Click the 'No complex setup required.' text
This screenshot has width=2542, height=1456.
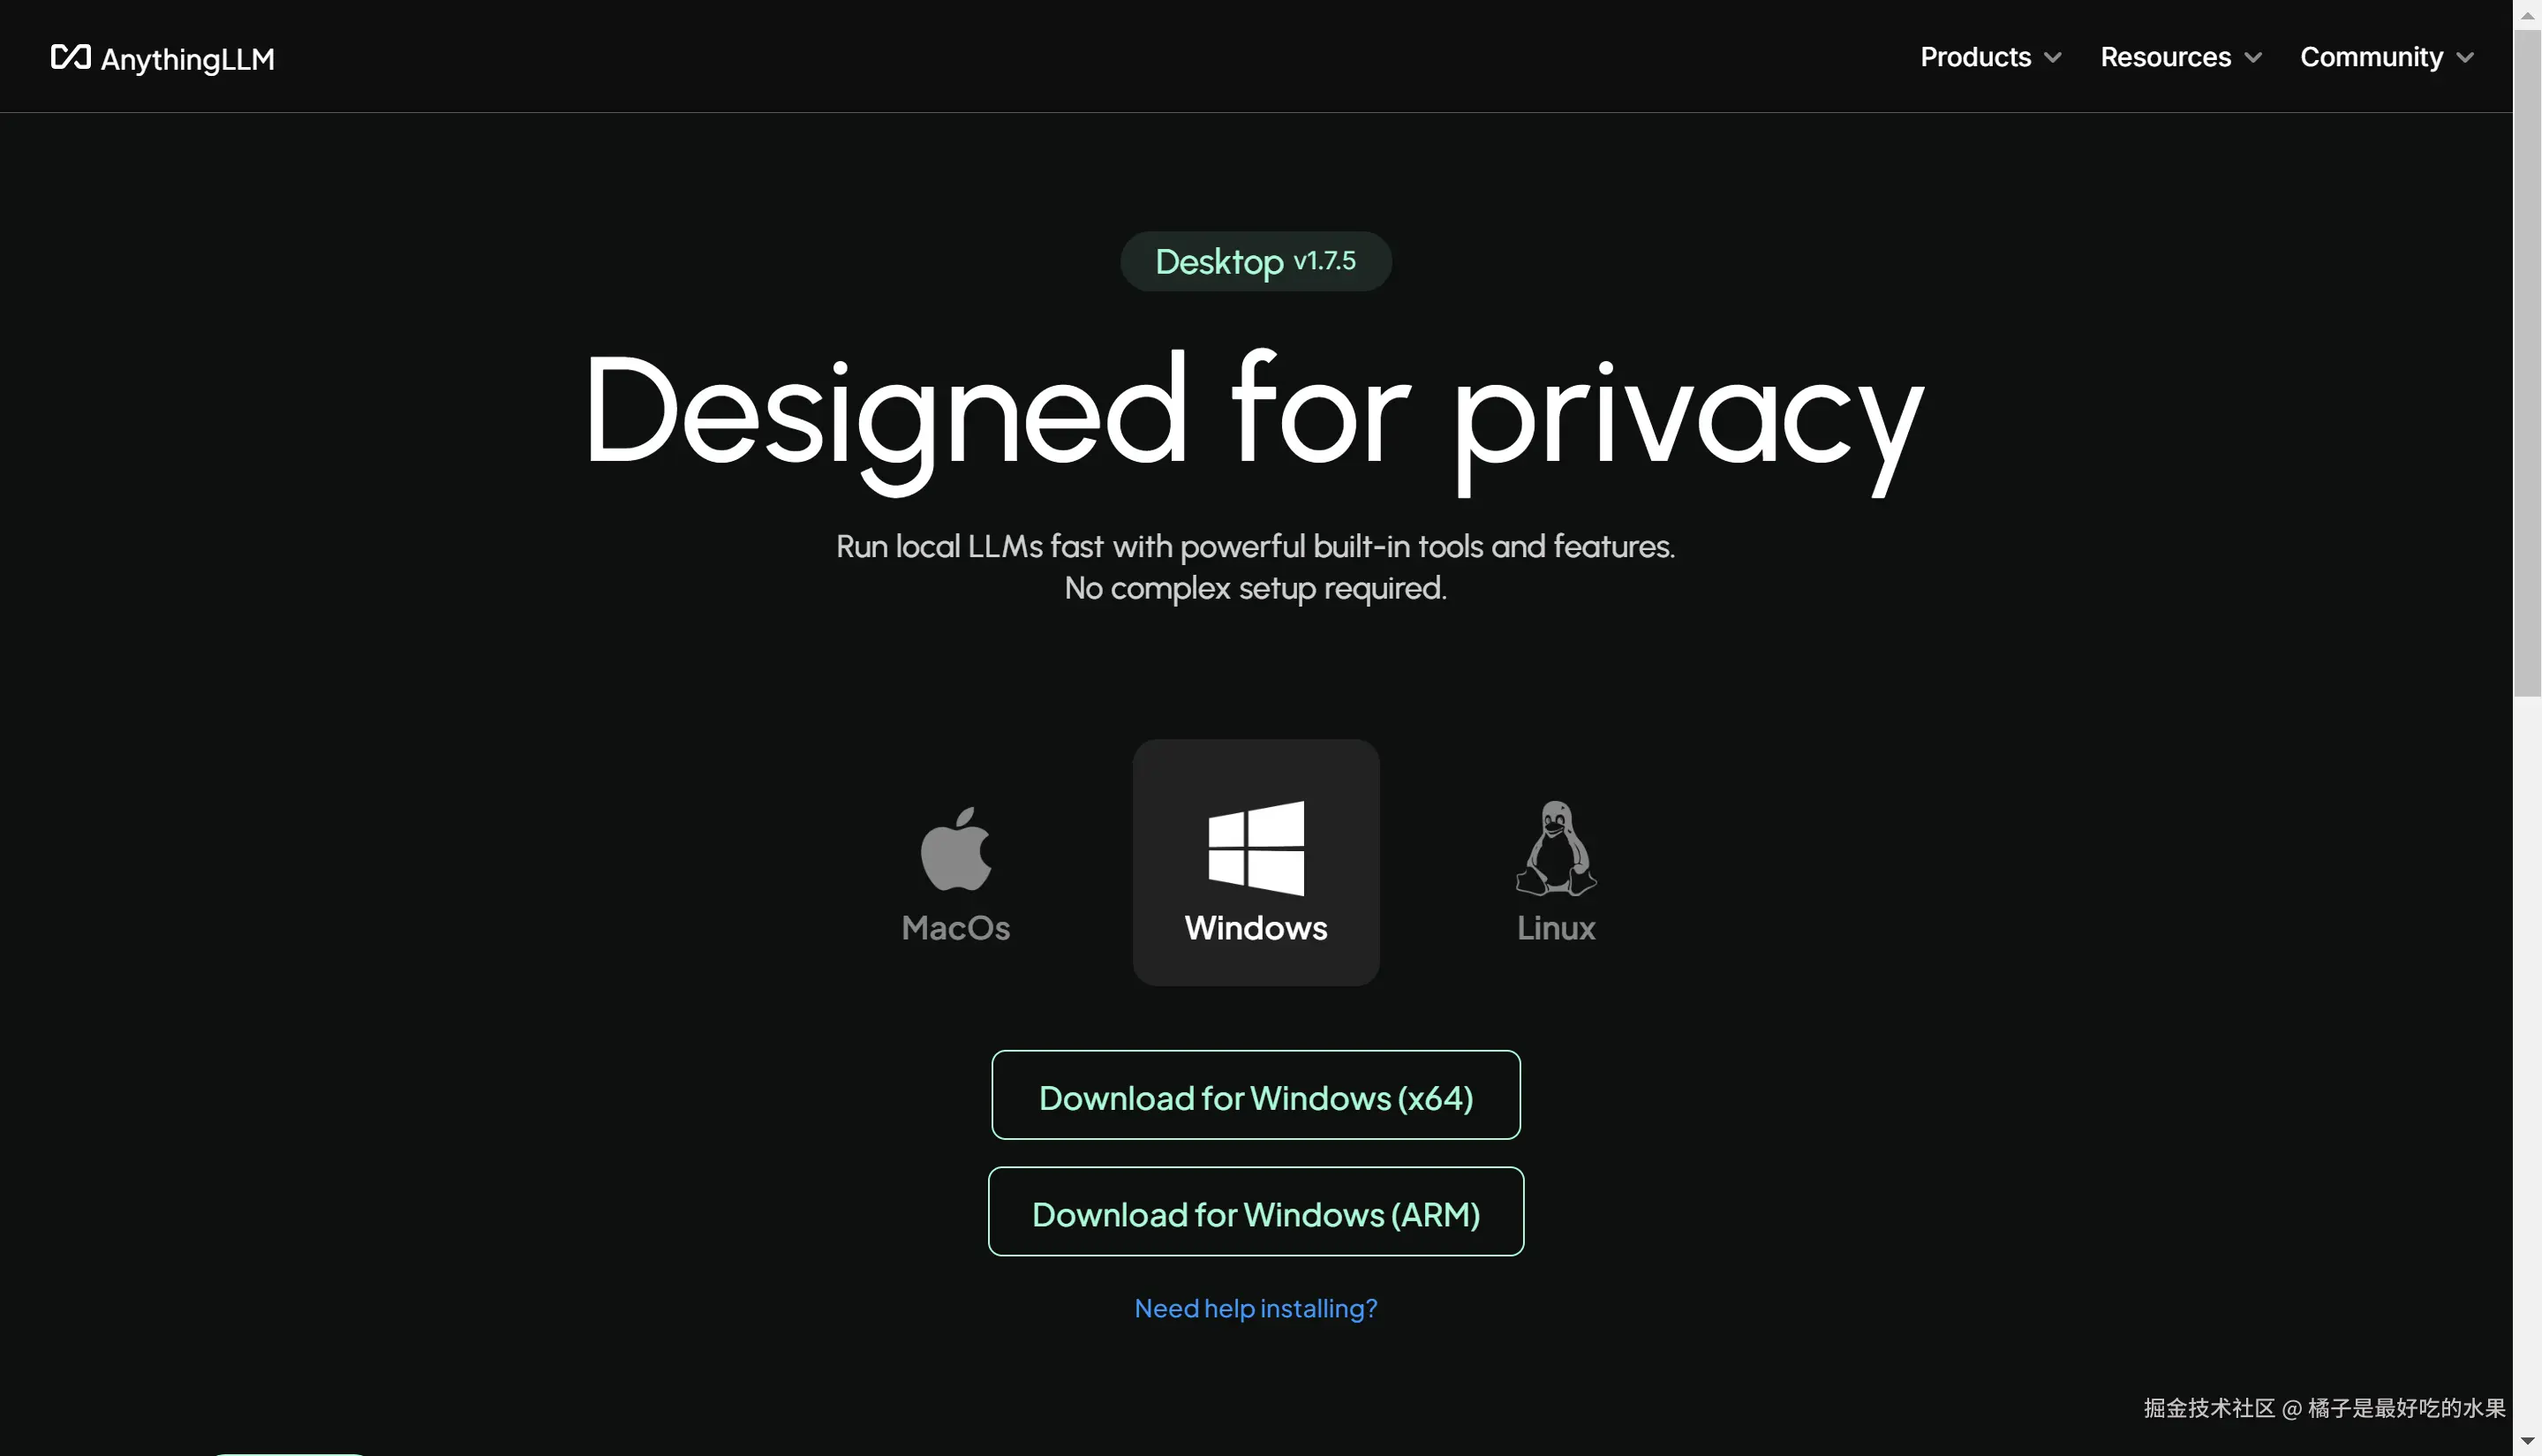tap(1256, 588)
